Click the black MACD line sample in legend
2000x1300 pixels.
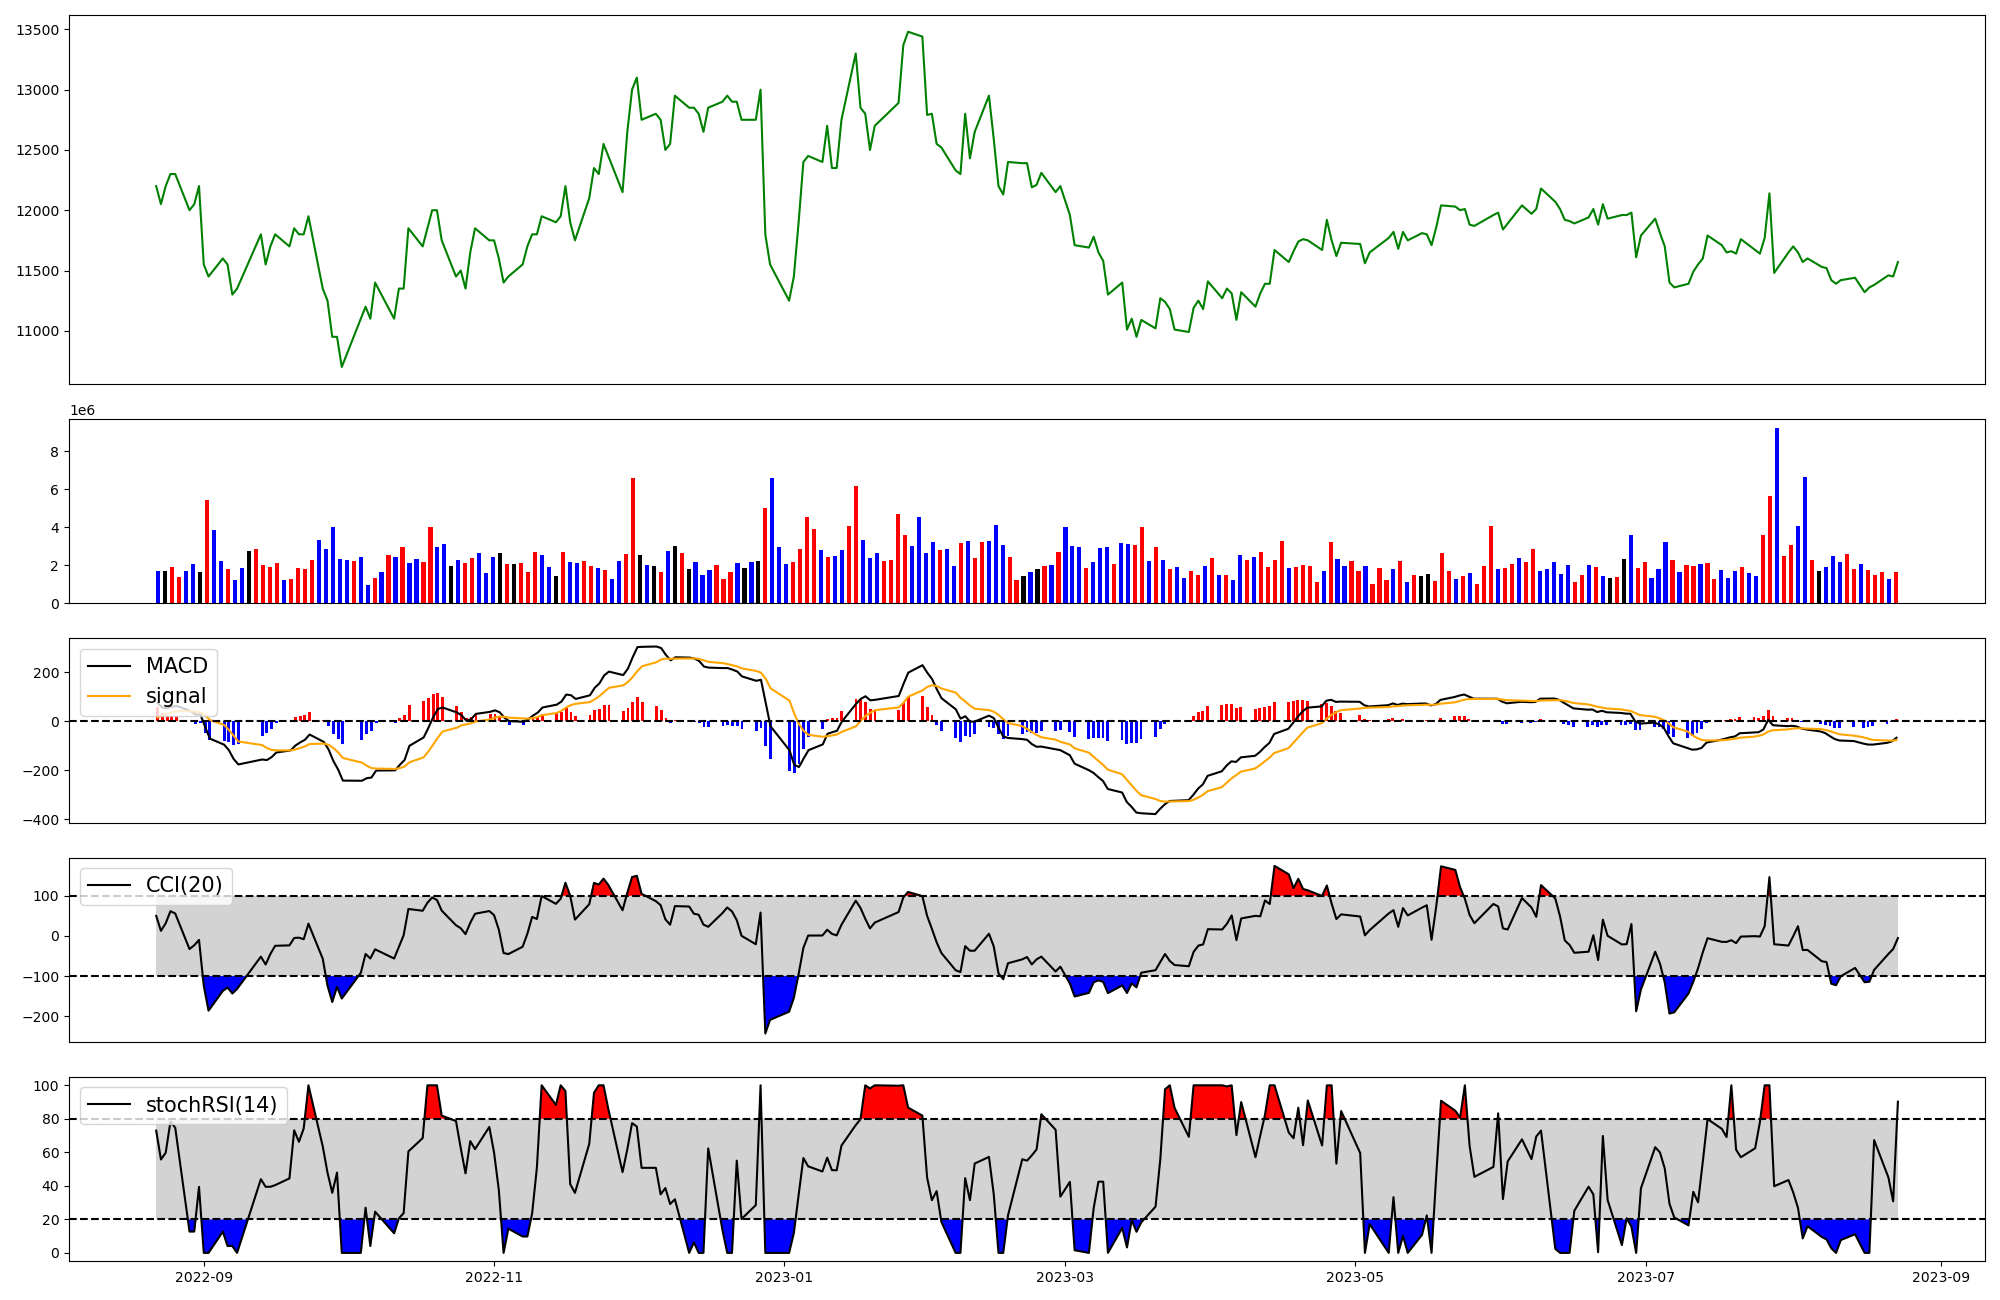coord(110,666)
